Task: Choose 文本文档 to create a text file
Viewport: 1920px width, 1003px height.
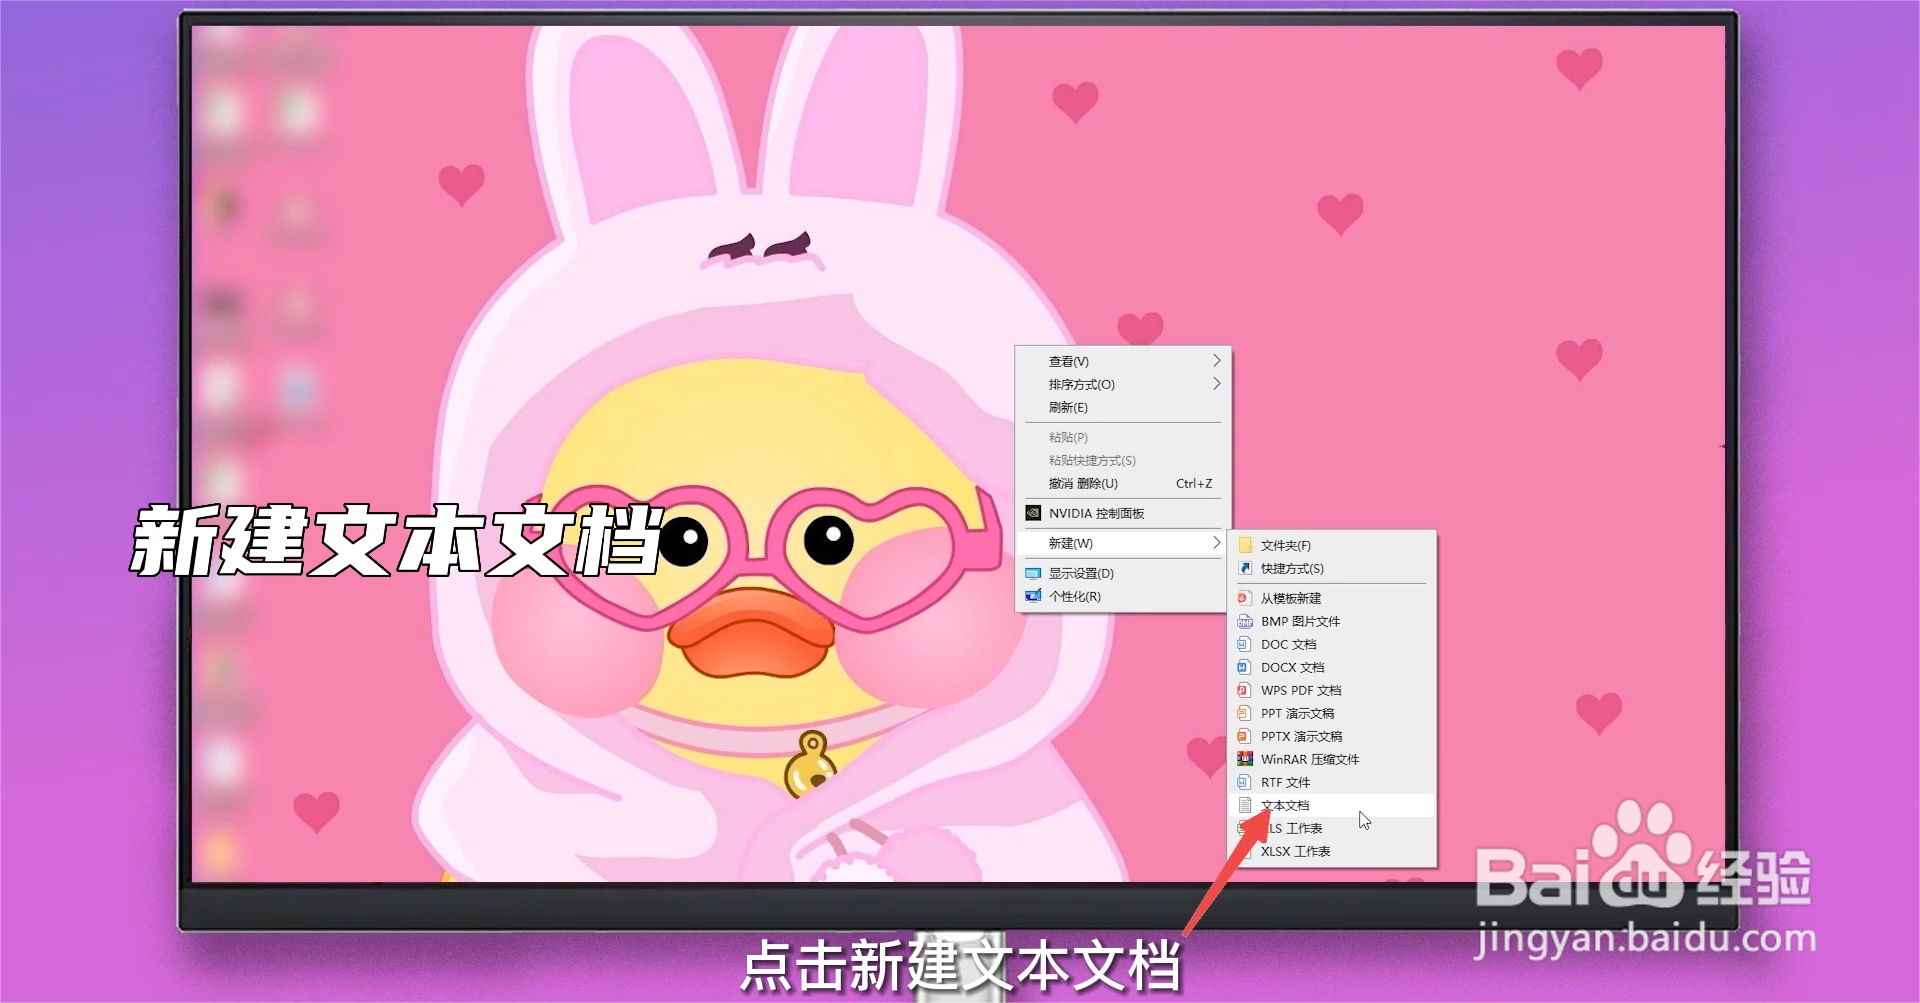Action: [1332, 805]
